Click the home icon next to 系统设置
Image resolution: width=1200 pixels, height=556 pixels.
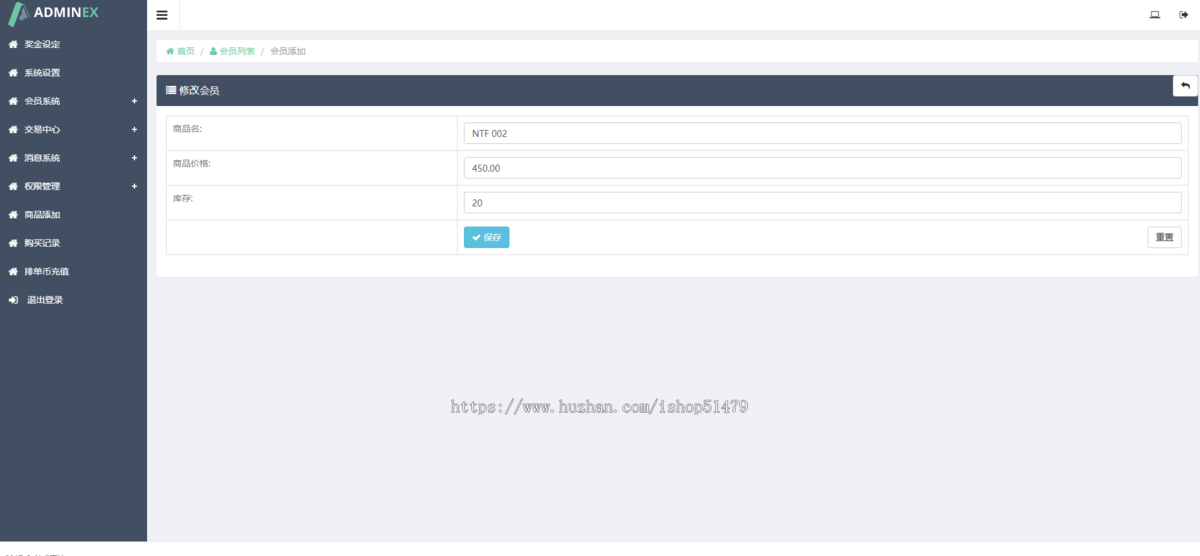(x=13, y=73)
